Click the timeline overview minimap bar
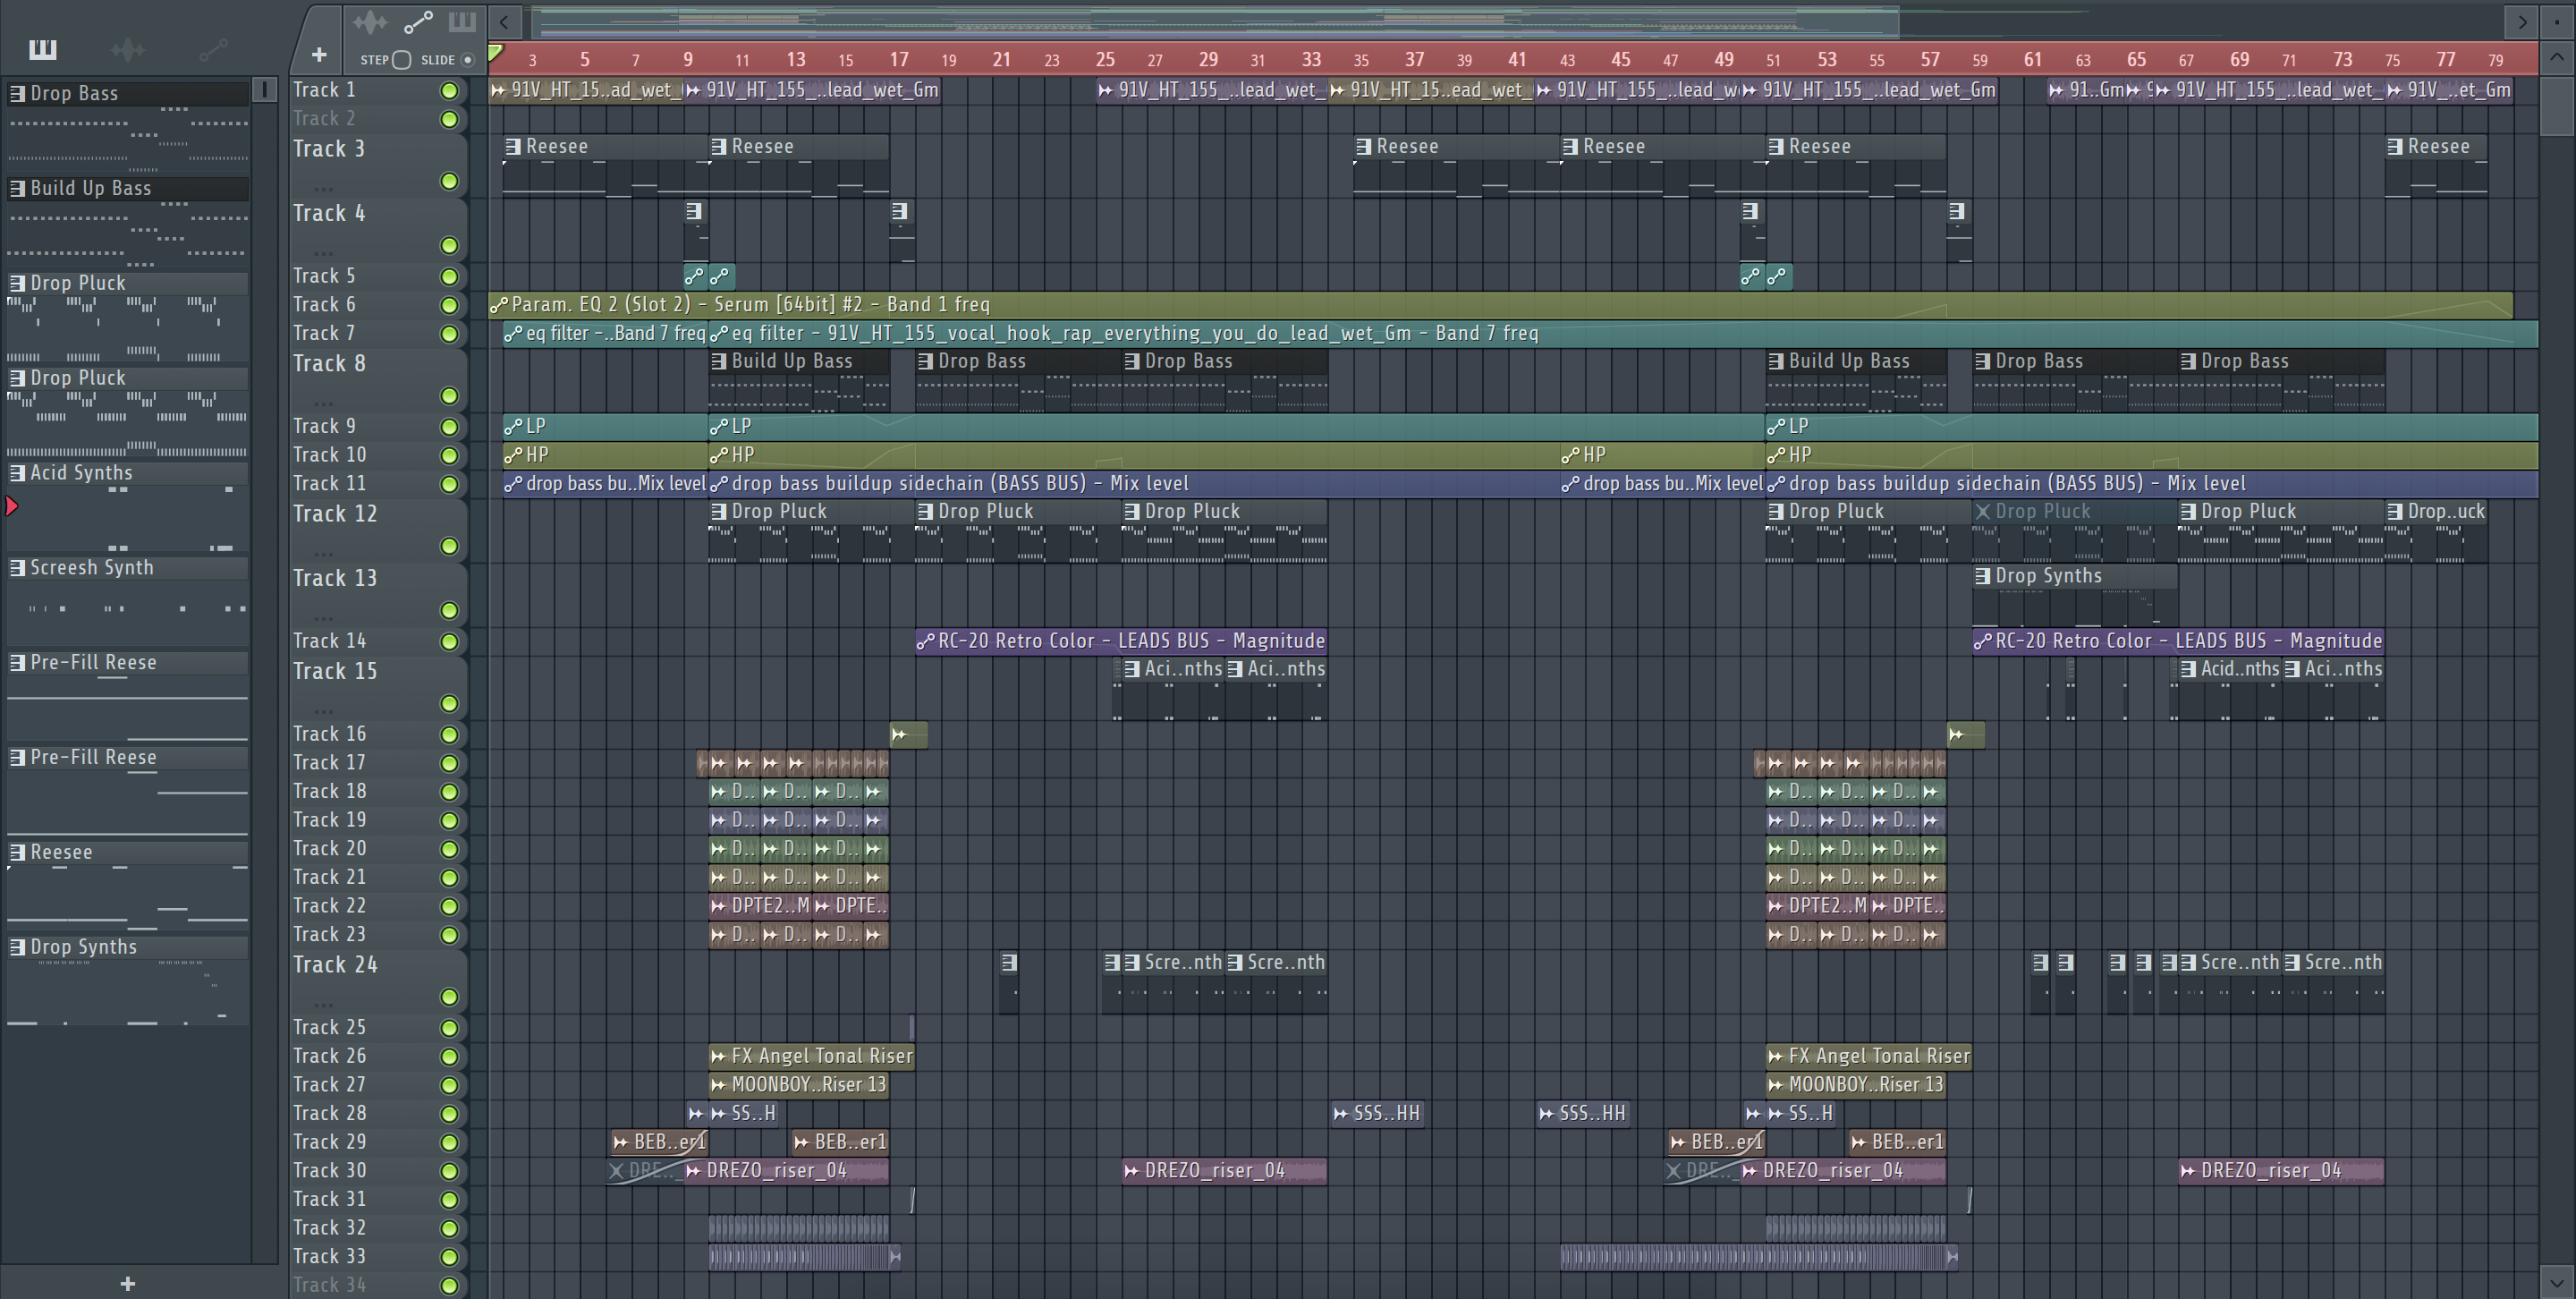This screenshot has width=2576, height=1299. coord(1215,21)
